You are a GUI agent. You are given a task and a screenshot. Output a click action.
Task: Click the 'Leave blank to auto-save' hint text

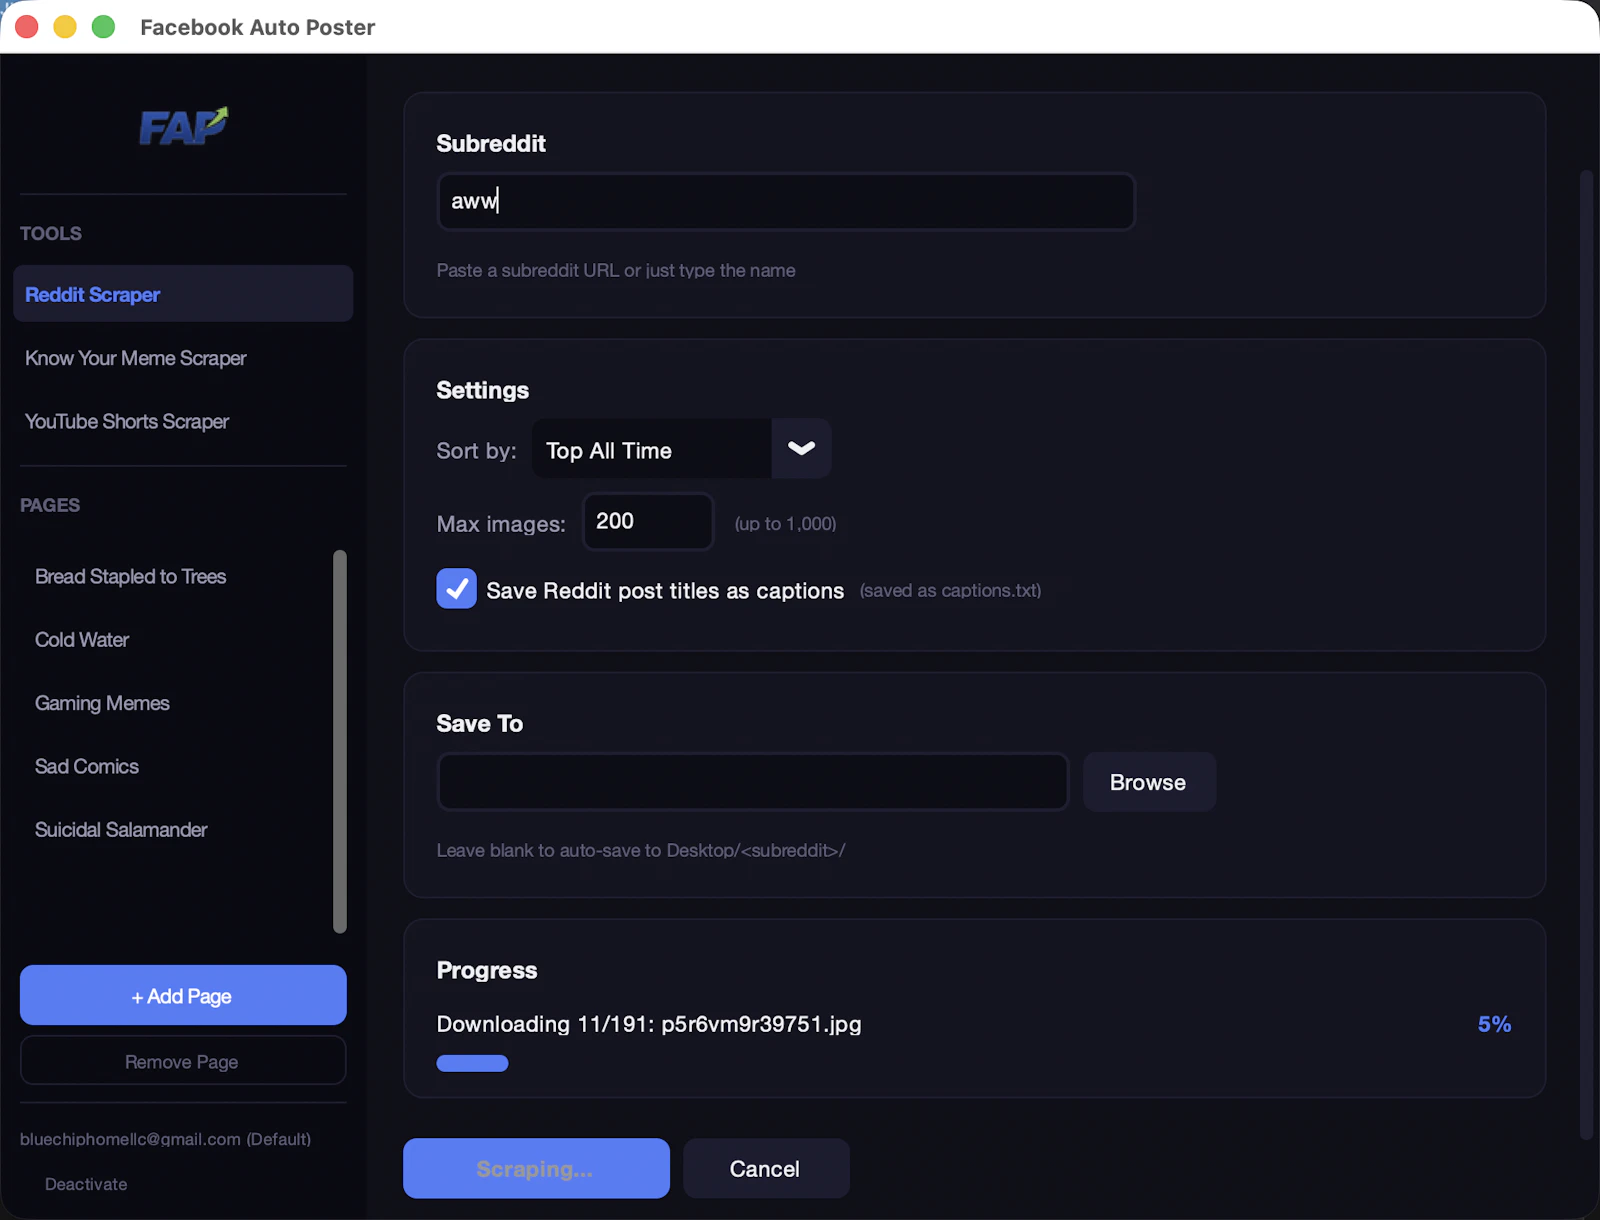641,850
